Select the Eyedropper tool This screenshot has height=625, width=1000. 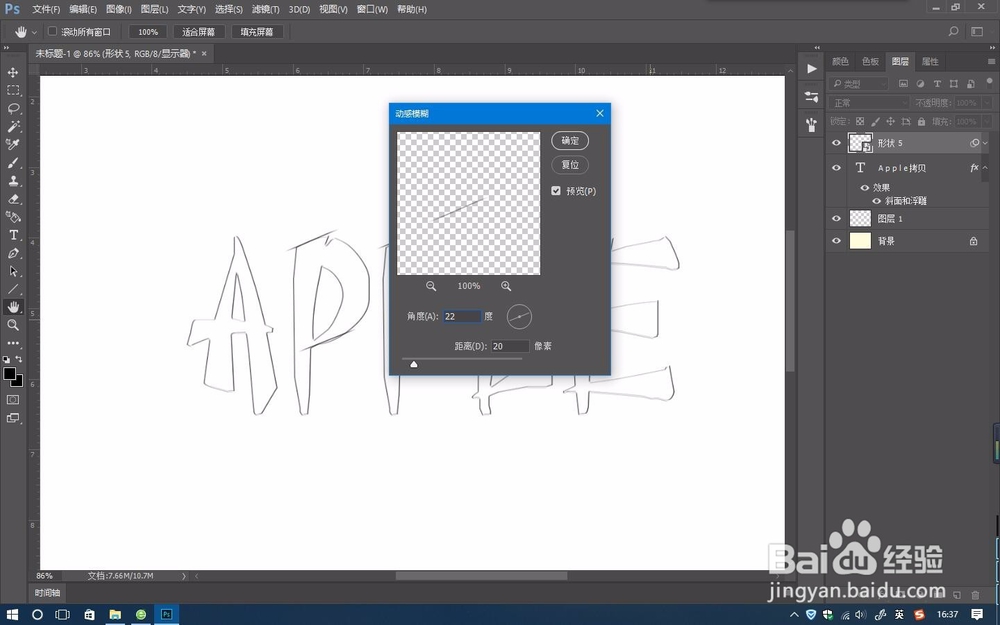[13, 144]
